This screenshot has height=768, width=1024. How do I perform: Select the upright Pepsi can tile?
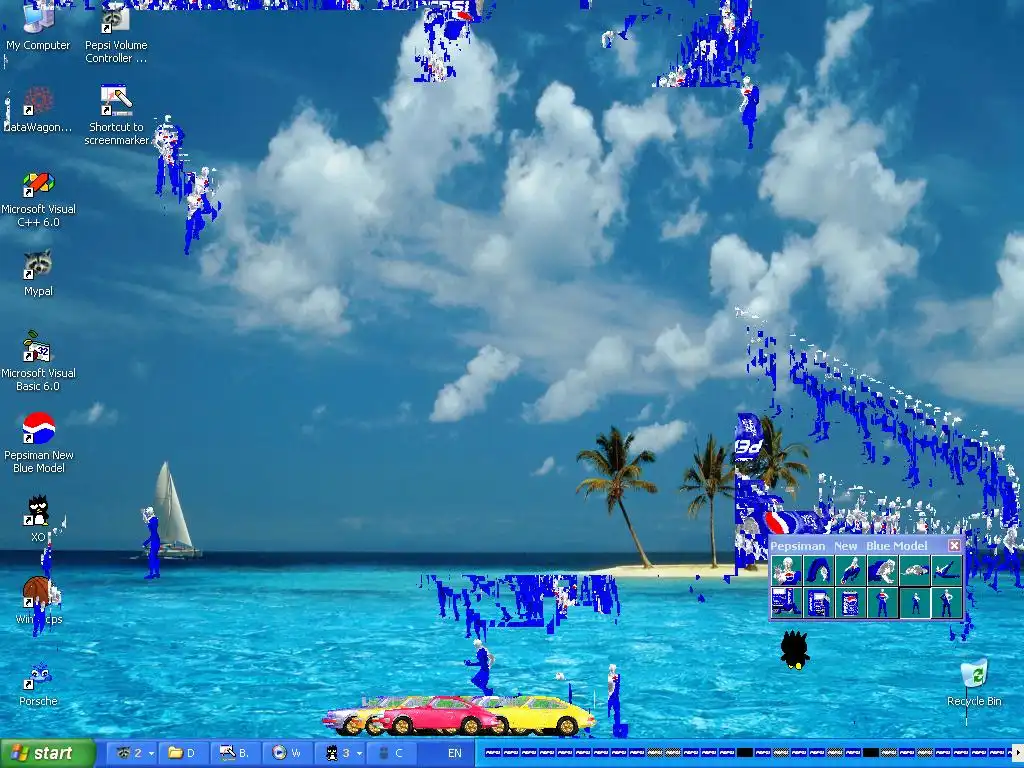tap(850, 602)
